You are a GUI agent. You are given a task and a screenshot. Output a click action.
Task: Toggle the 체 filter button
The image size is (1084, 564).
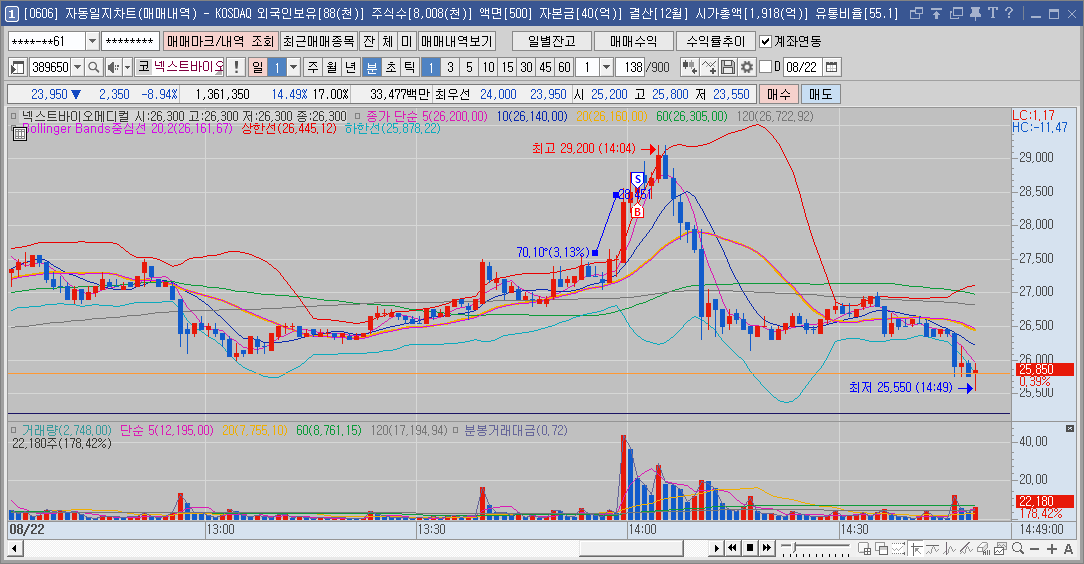tap(388, 41)
